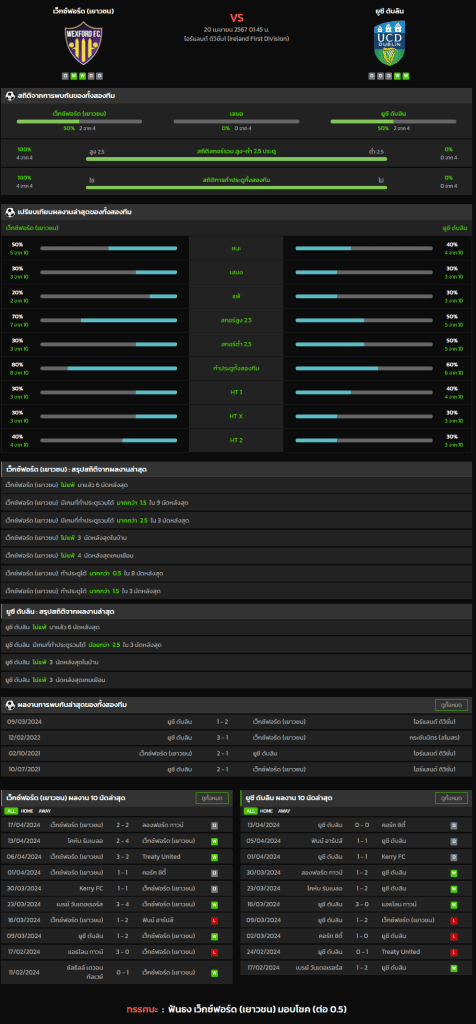Click D badge on 30/03/2024 Kerry FC row
Viewport: 476px width, 1024px height.
pos(214,888)
